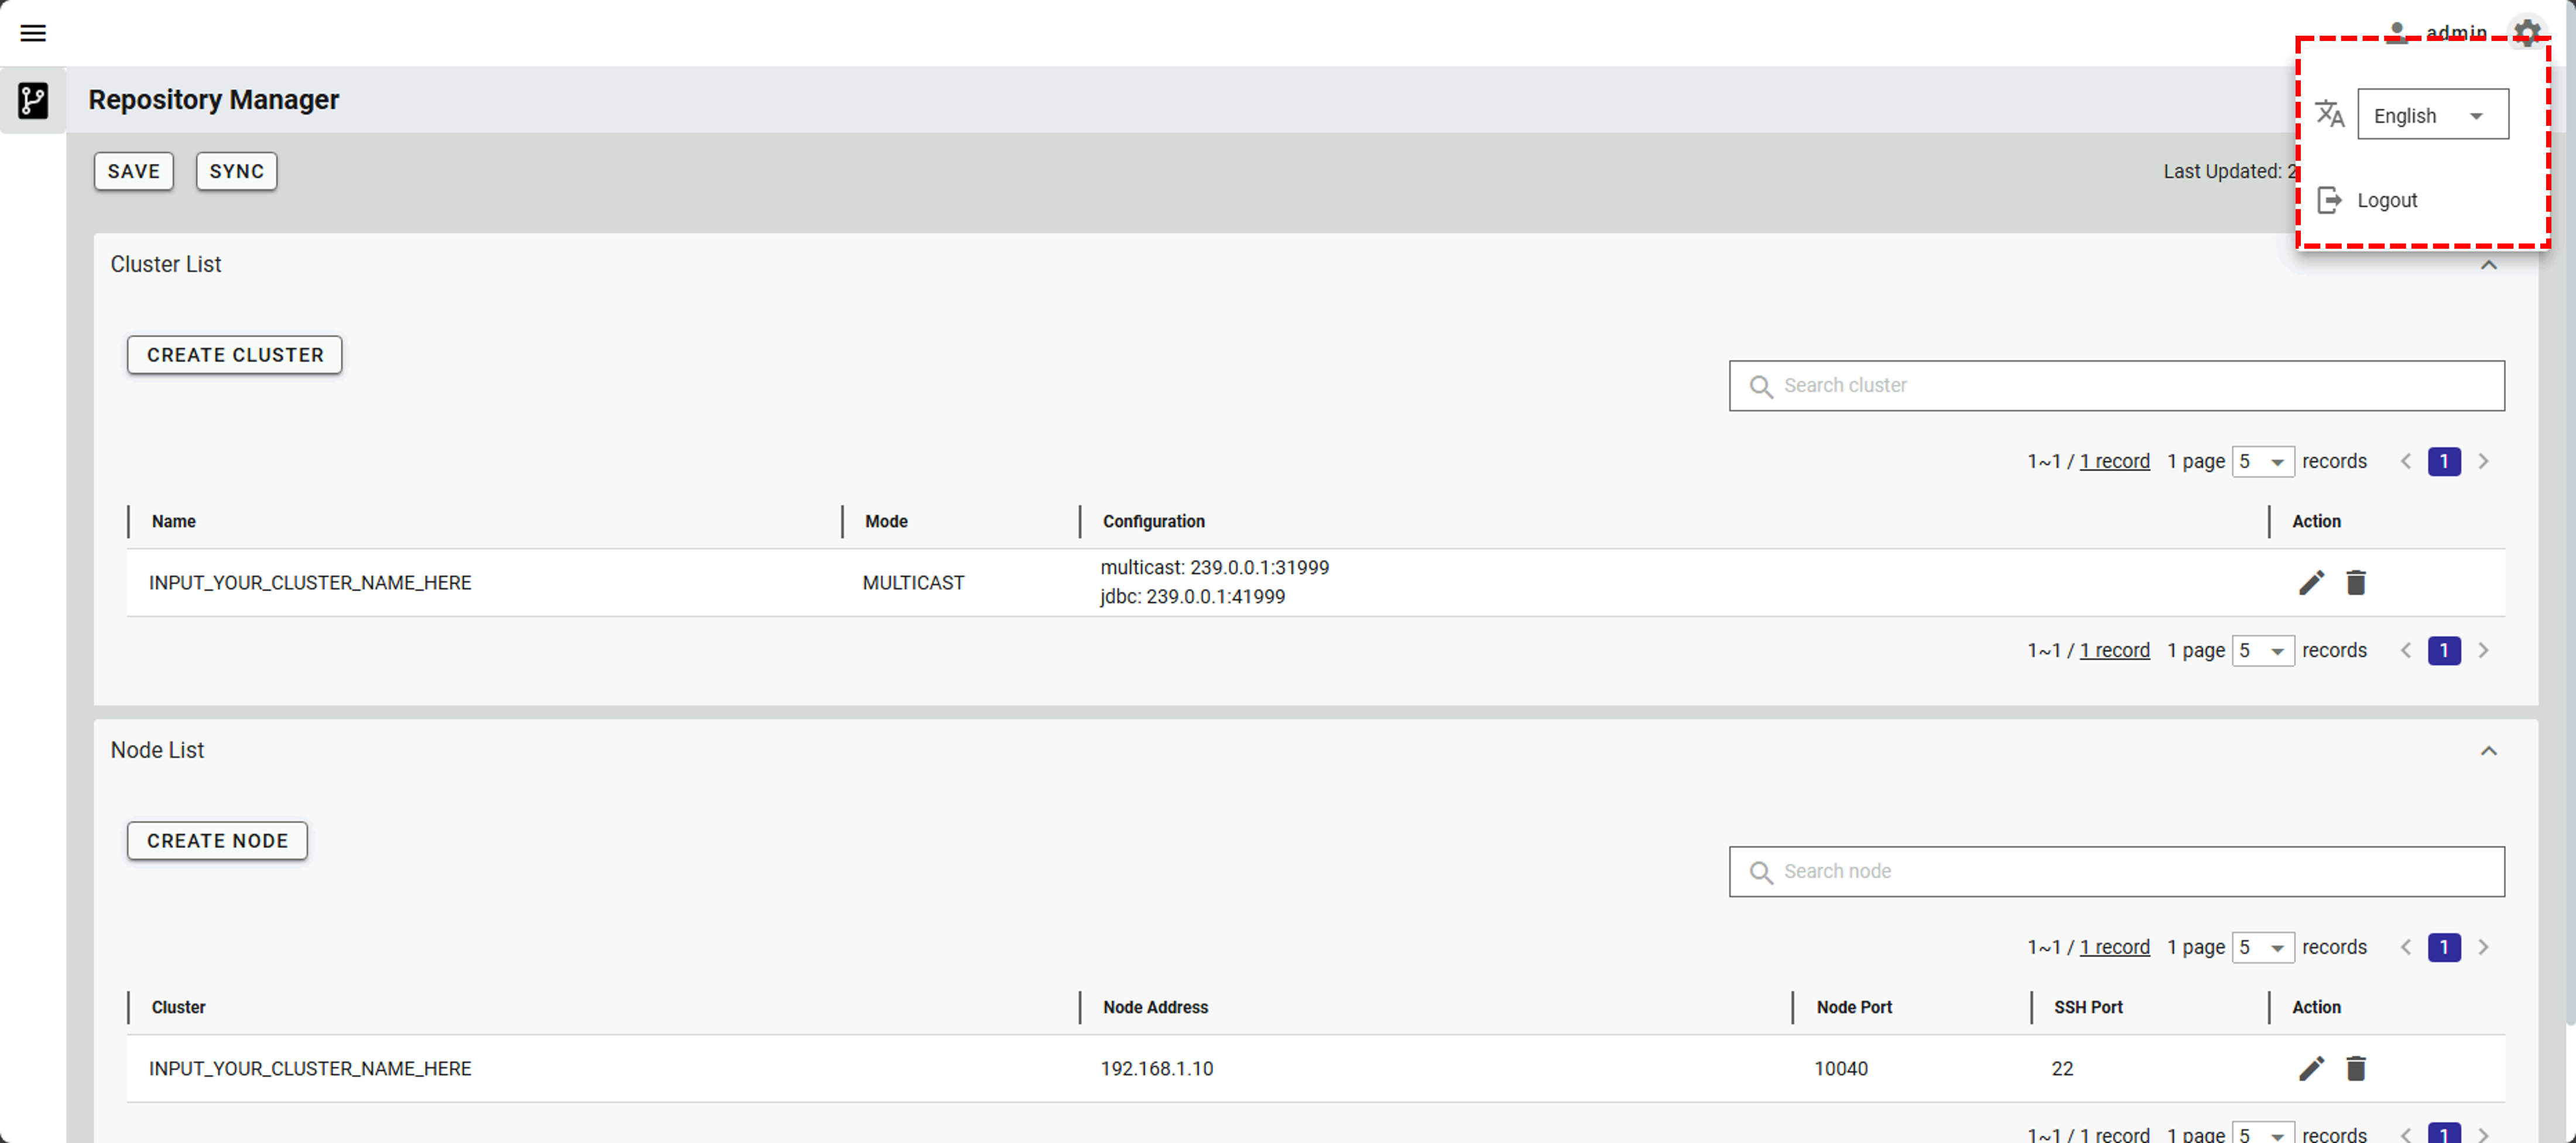The height and width of the screenshot is (1143, 2576).
Task: Click the Repository Manager branch icon
Action: 33,100
